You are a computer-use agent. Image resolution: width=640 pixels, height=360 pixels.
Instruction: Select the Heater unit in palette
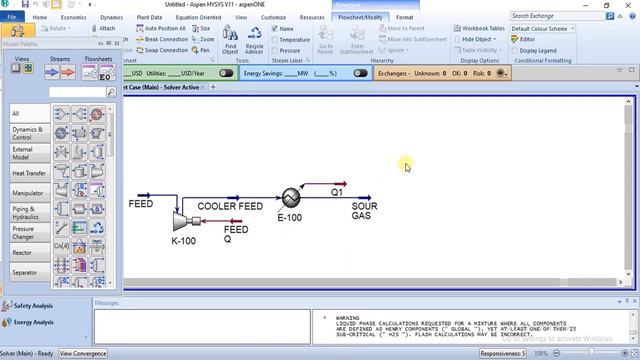[x=61, y=133]
